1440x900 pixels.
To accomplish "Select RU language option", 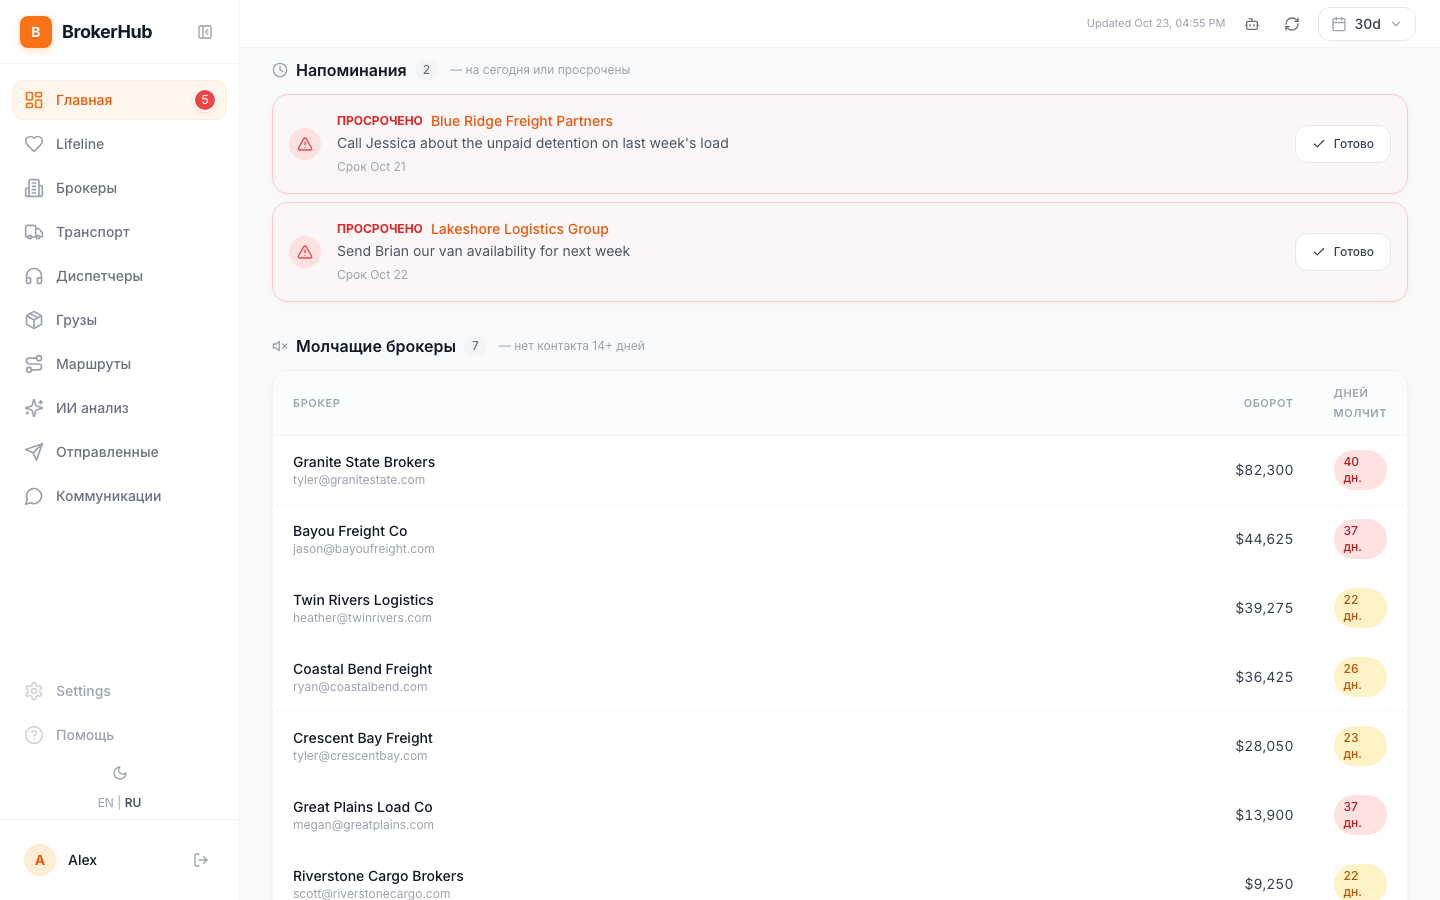I will coord(133,803).
